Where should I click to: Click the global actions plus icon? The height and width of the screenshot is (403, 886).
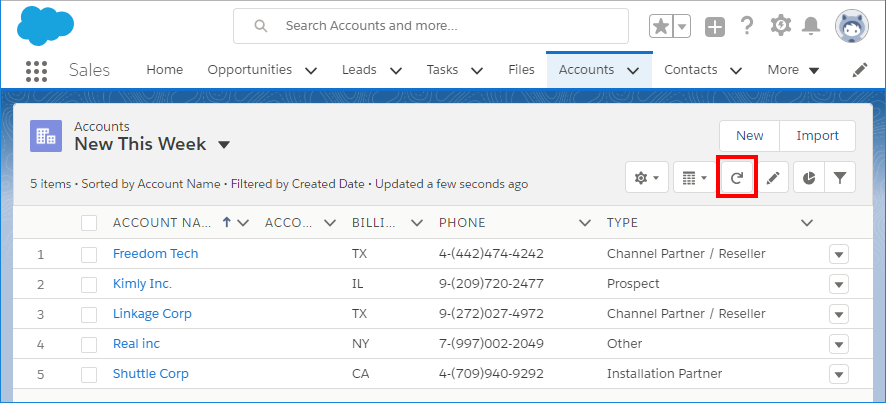tap(714, 27)
